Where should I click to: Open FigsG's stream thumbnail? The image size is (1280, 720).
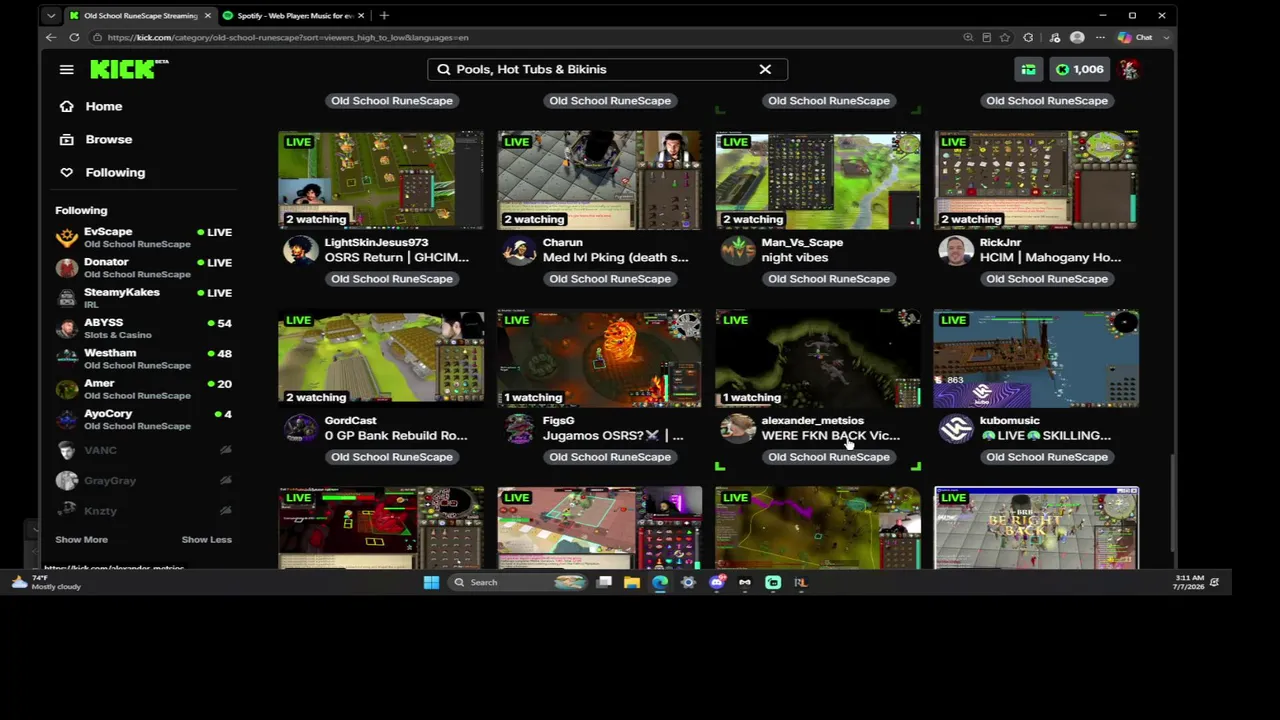tap(599, 358)
